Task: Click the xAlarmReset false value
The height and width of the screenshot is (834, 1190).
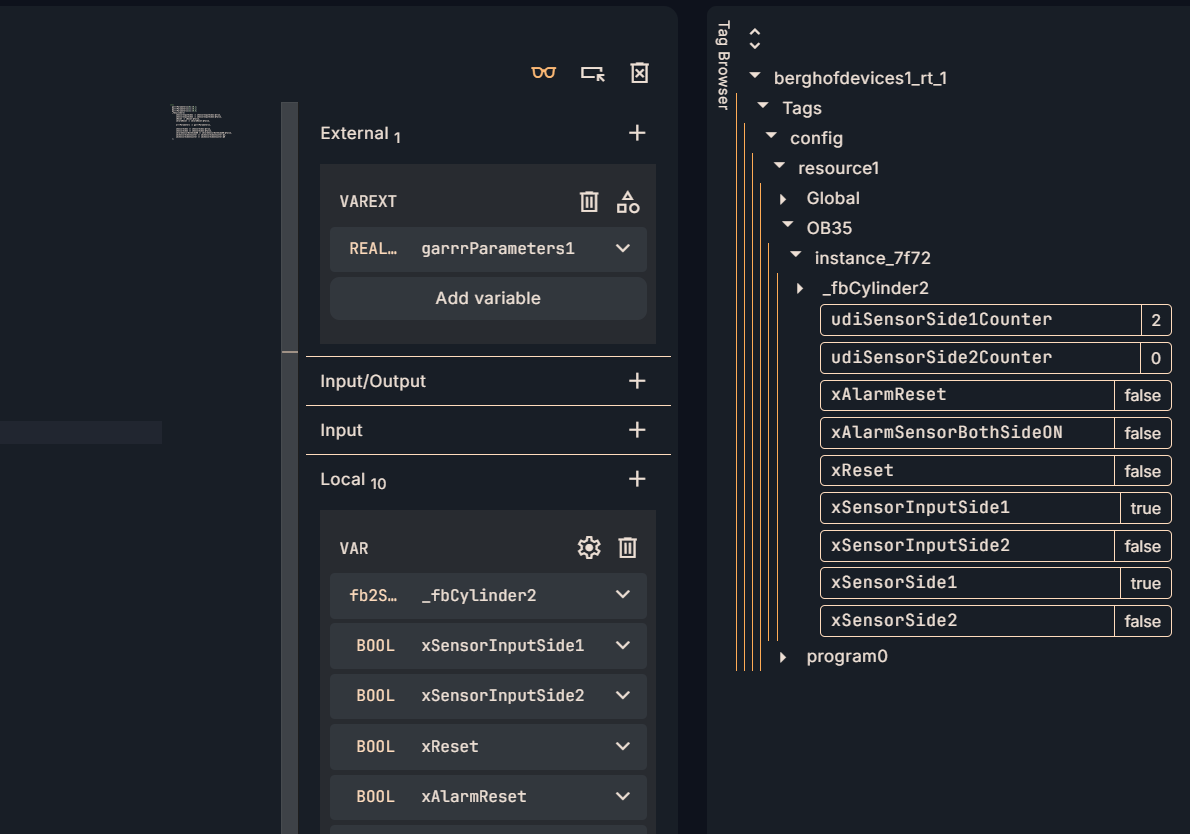Action: (1142, 395)
